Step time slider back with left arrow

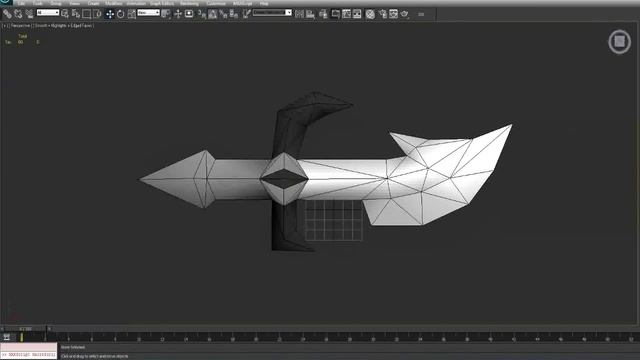(x=2, y=329)
